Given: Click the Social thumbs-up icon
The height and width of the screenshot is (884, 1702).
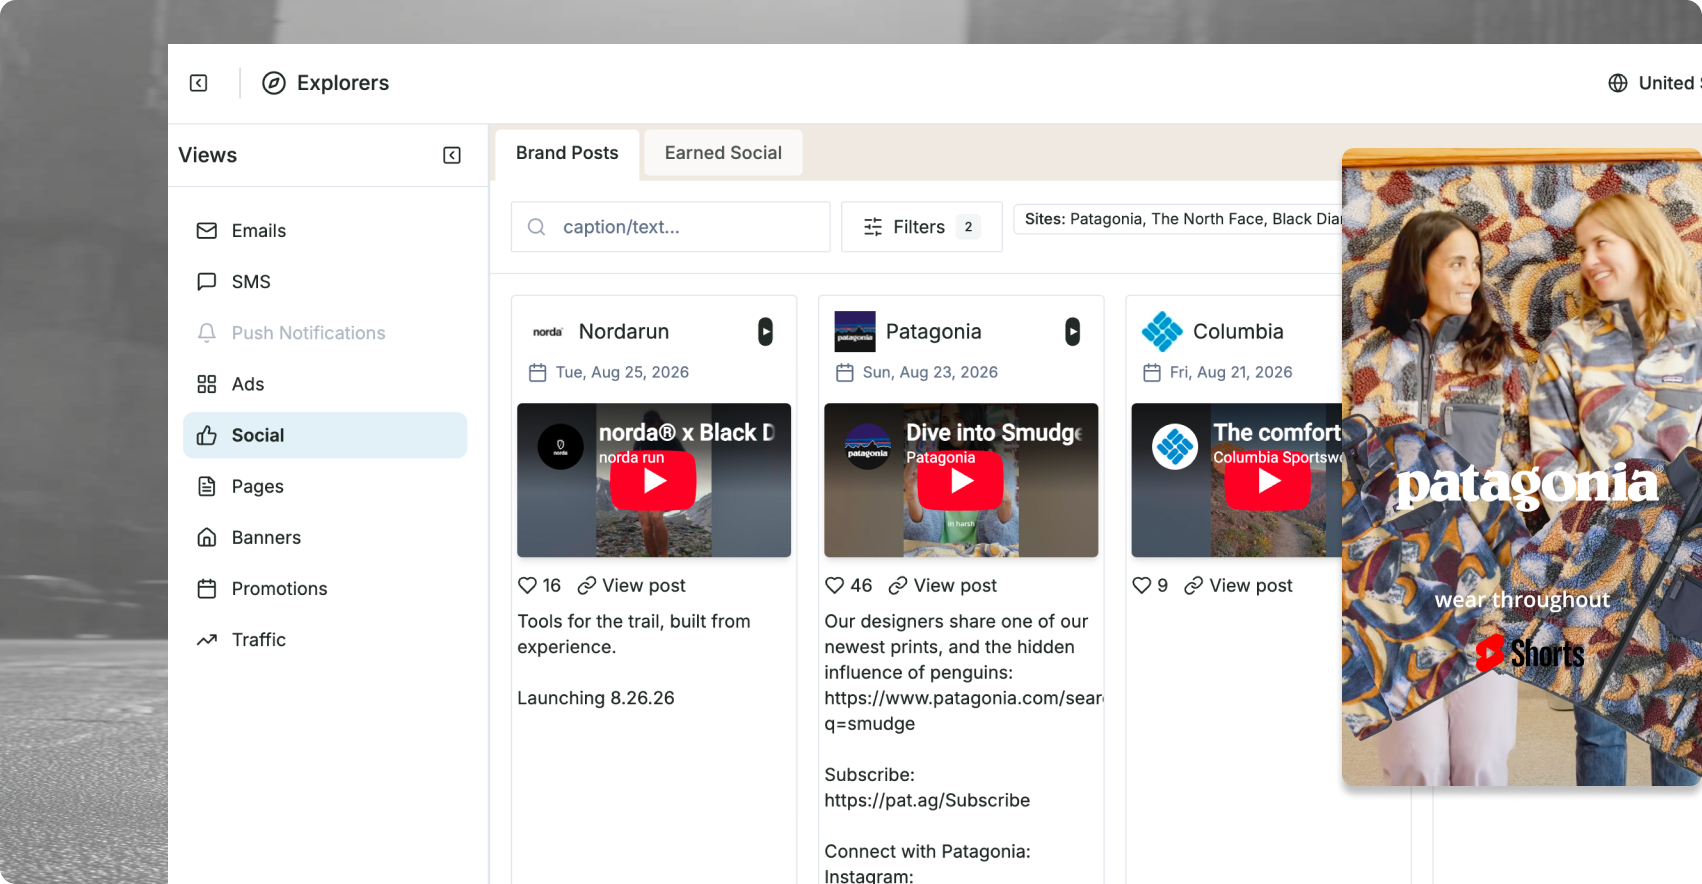Looking at the screenshot, I should click(x=207, y=435).
